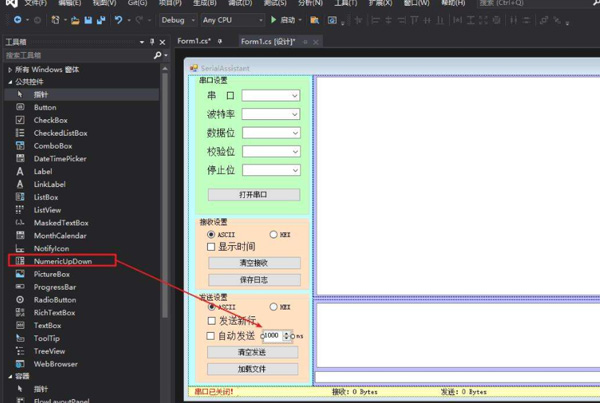Collapse the 公共控件 toolbox group

pos(10,82)
